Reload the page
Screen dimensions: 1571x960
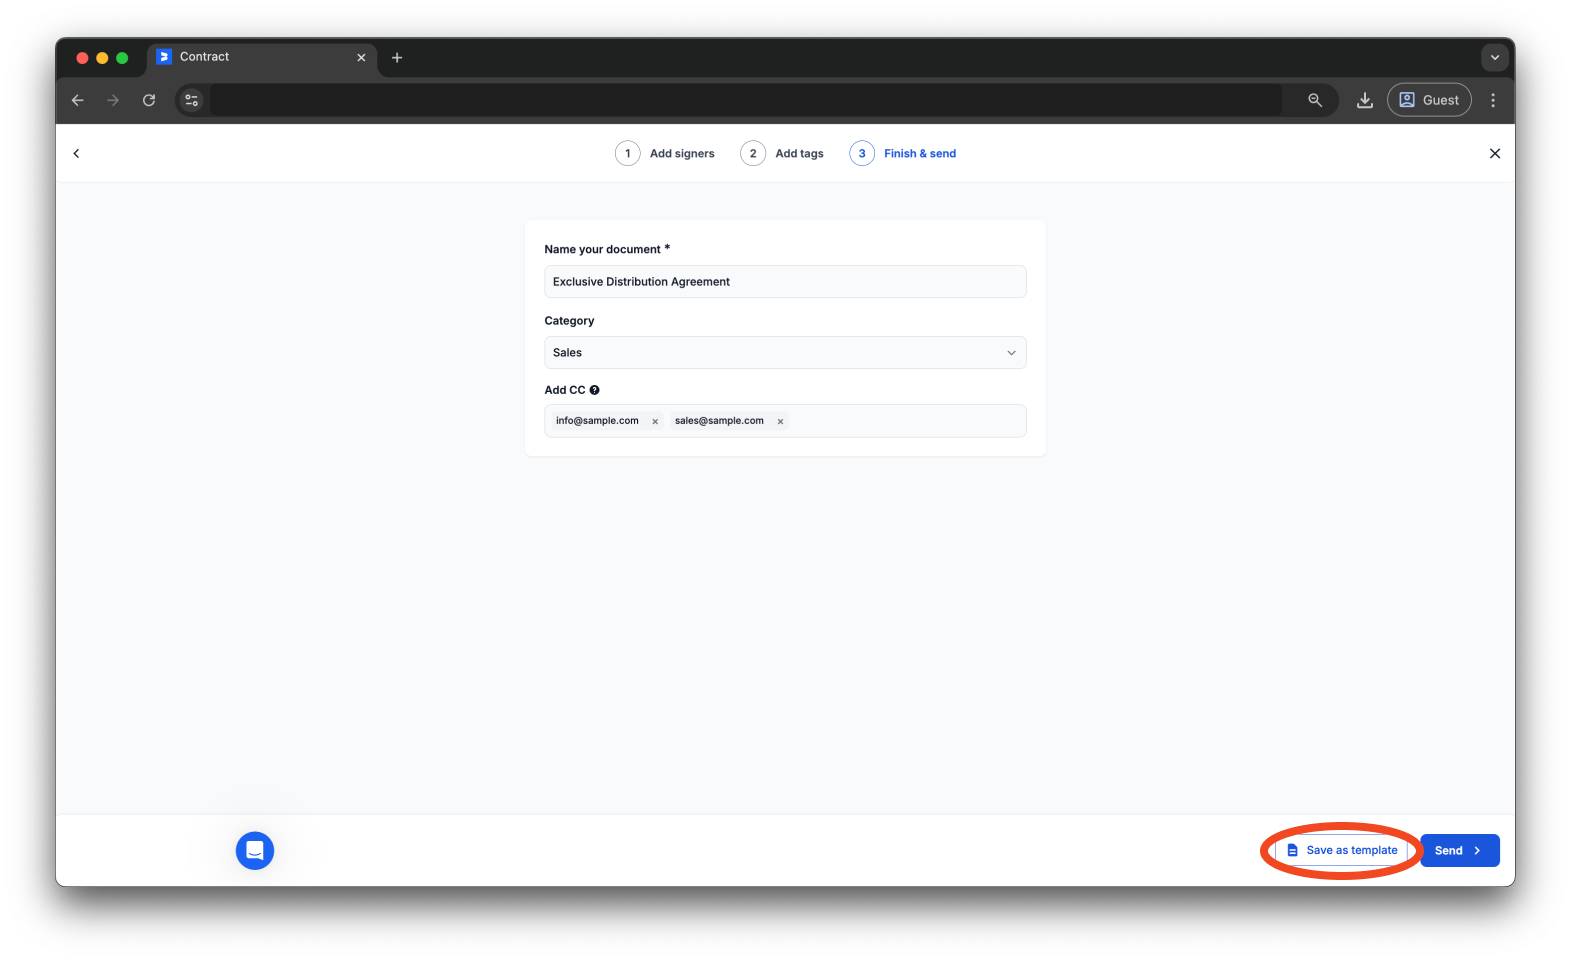tap(149, 100)
